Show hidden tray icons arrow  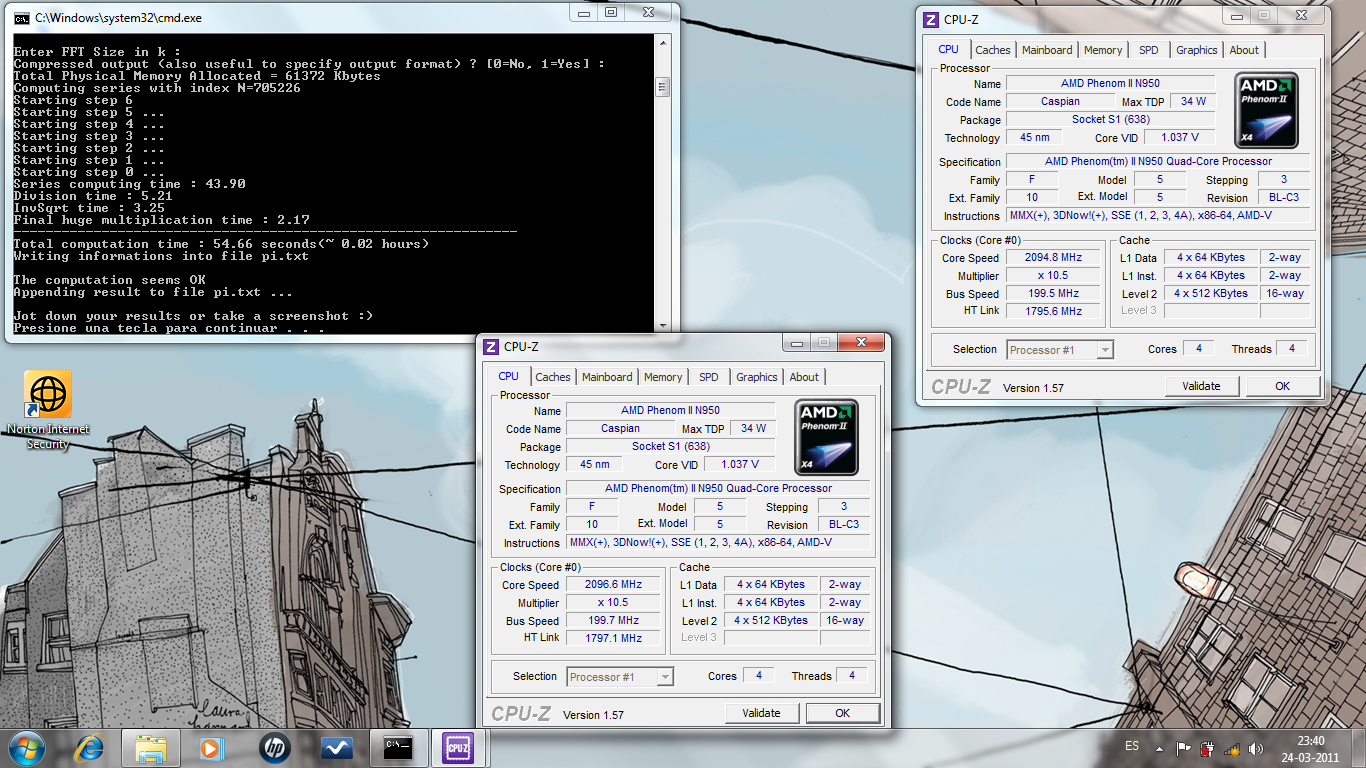point(1159,748)
